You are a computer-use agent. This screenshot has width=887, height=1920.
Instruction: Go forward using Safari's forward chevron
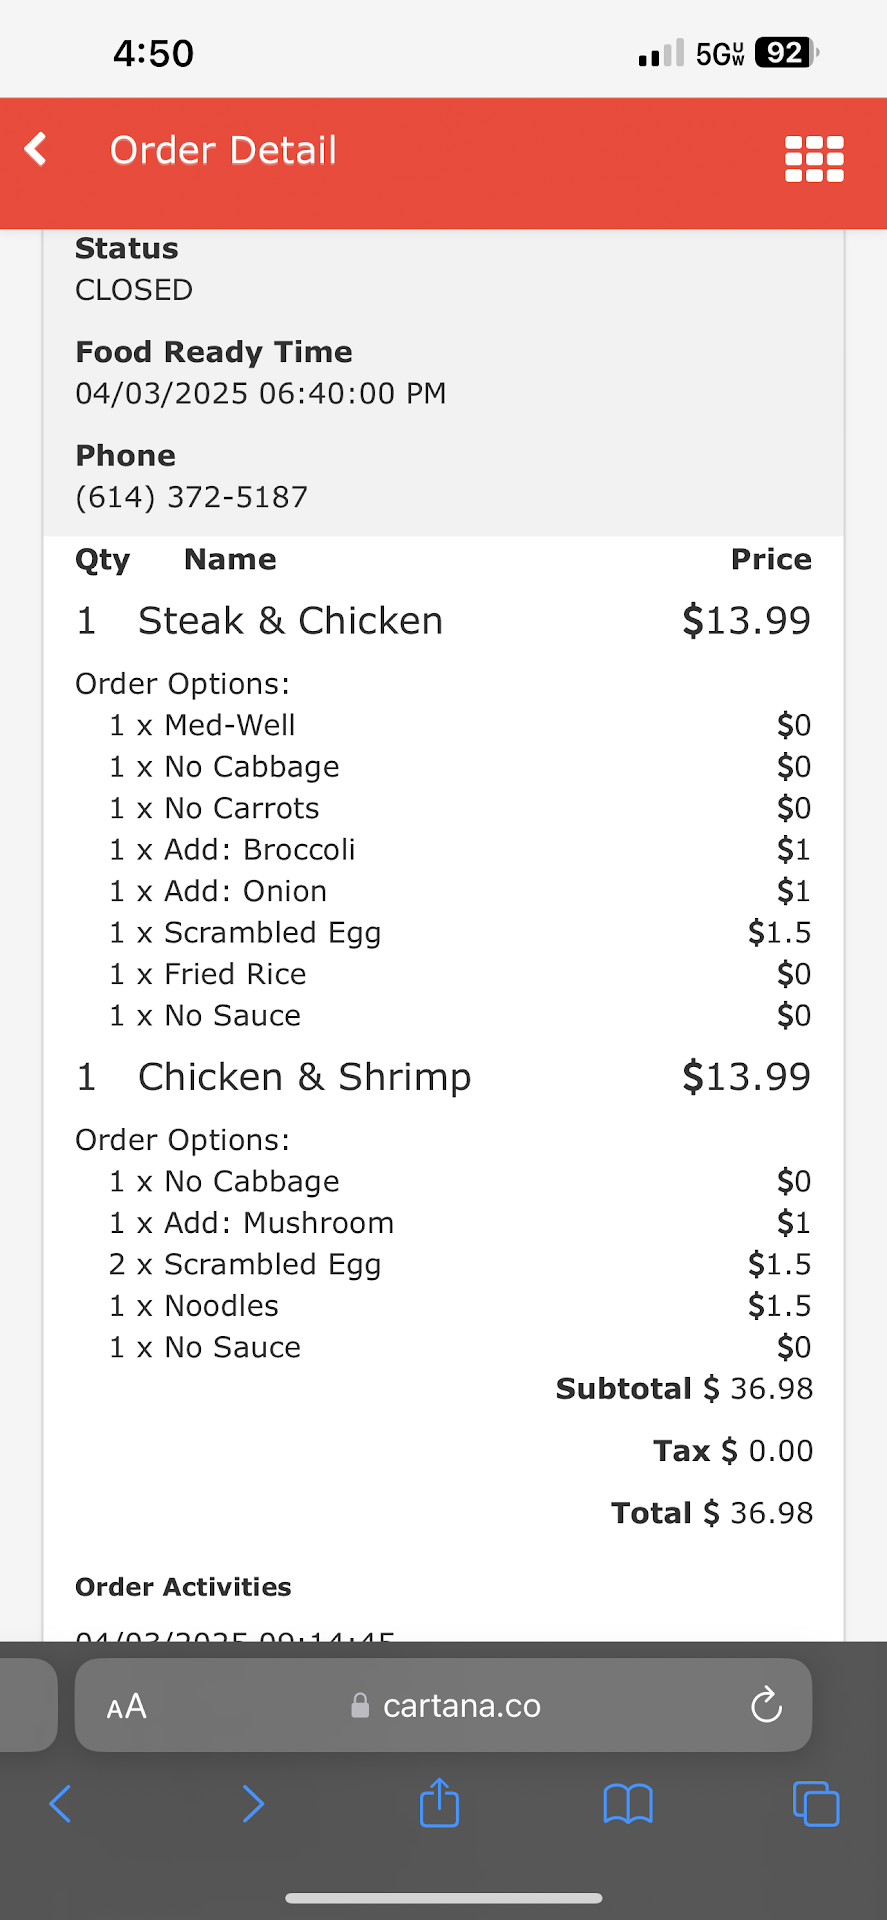[x=253, y=1804]
